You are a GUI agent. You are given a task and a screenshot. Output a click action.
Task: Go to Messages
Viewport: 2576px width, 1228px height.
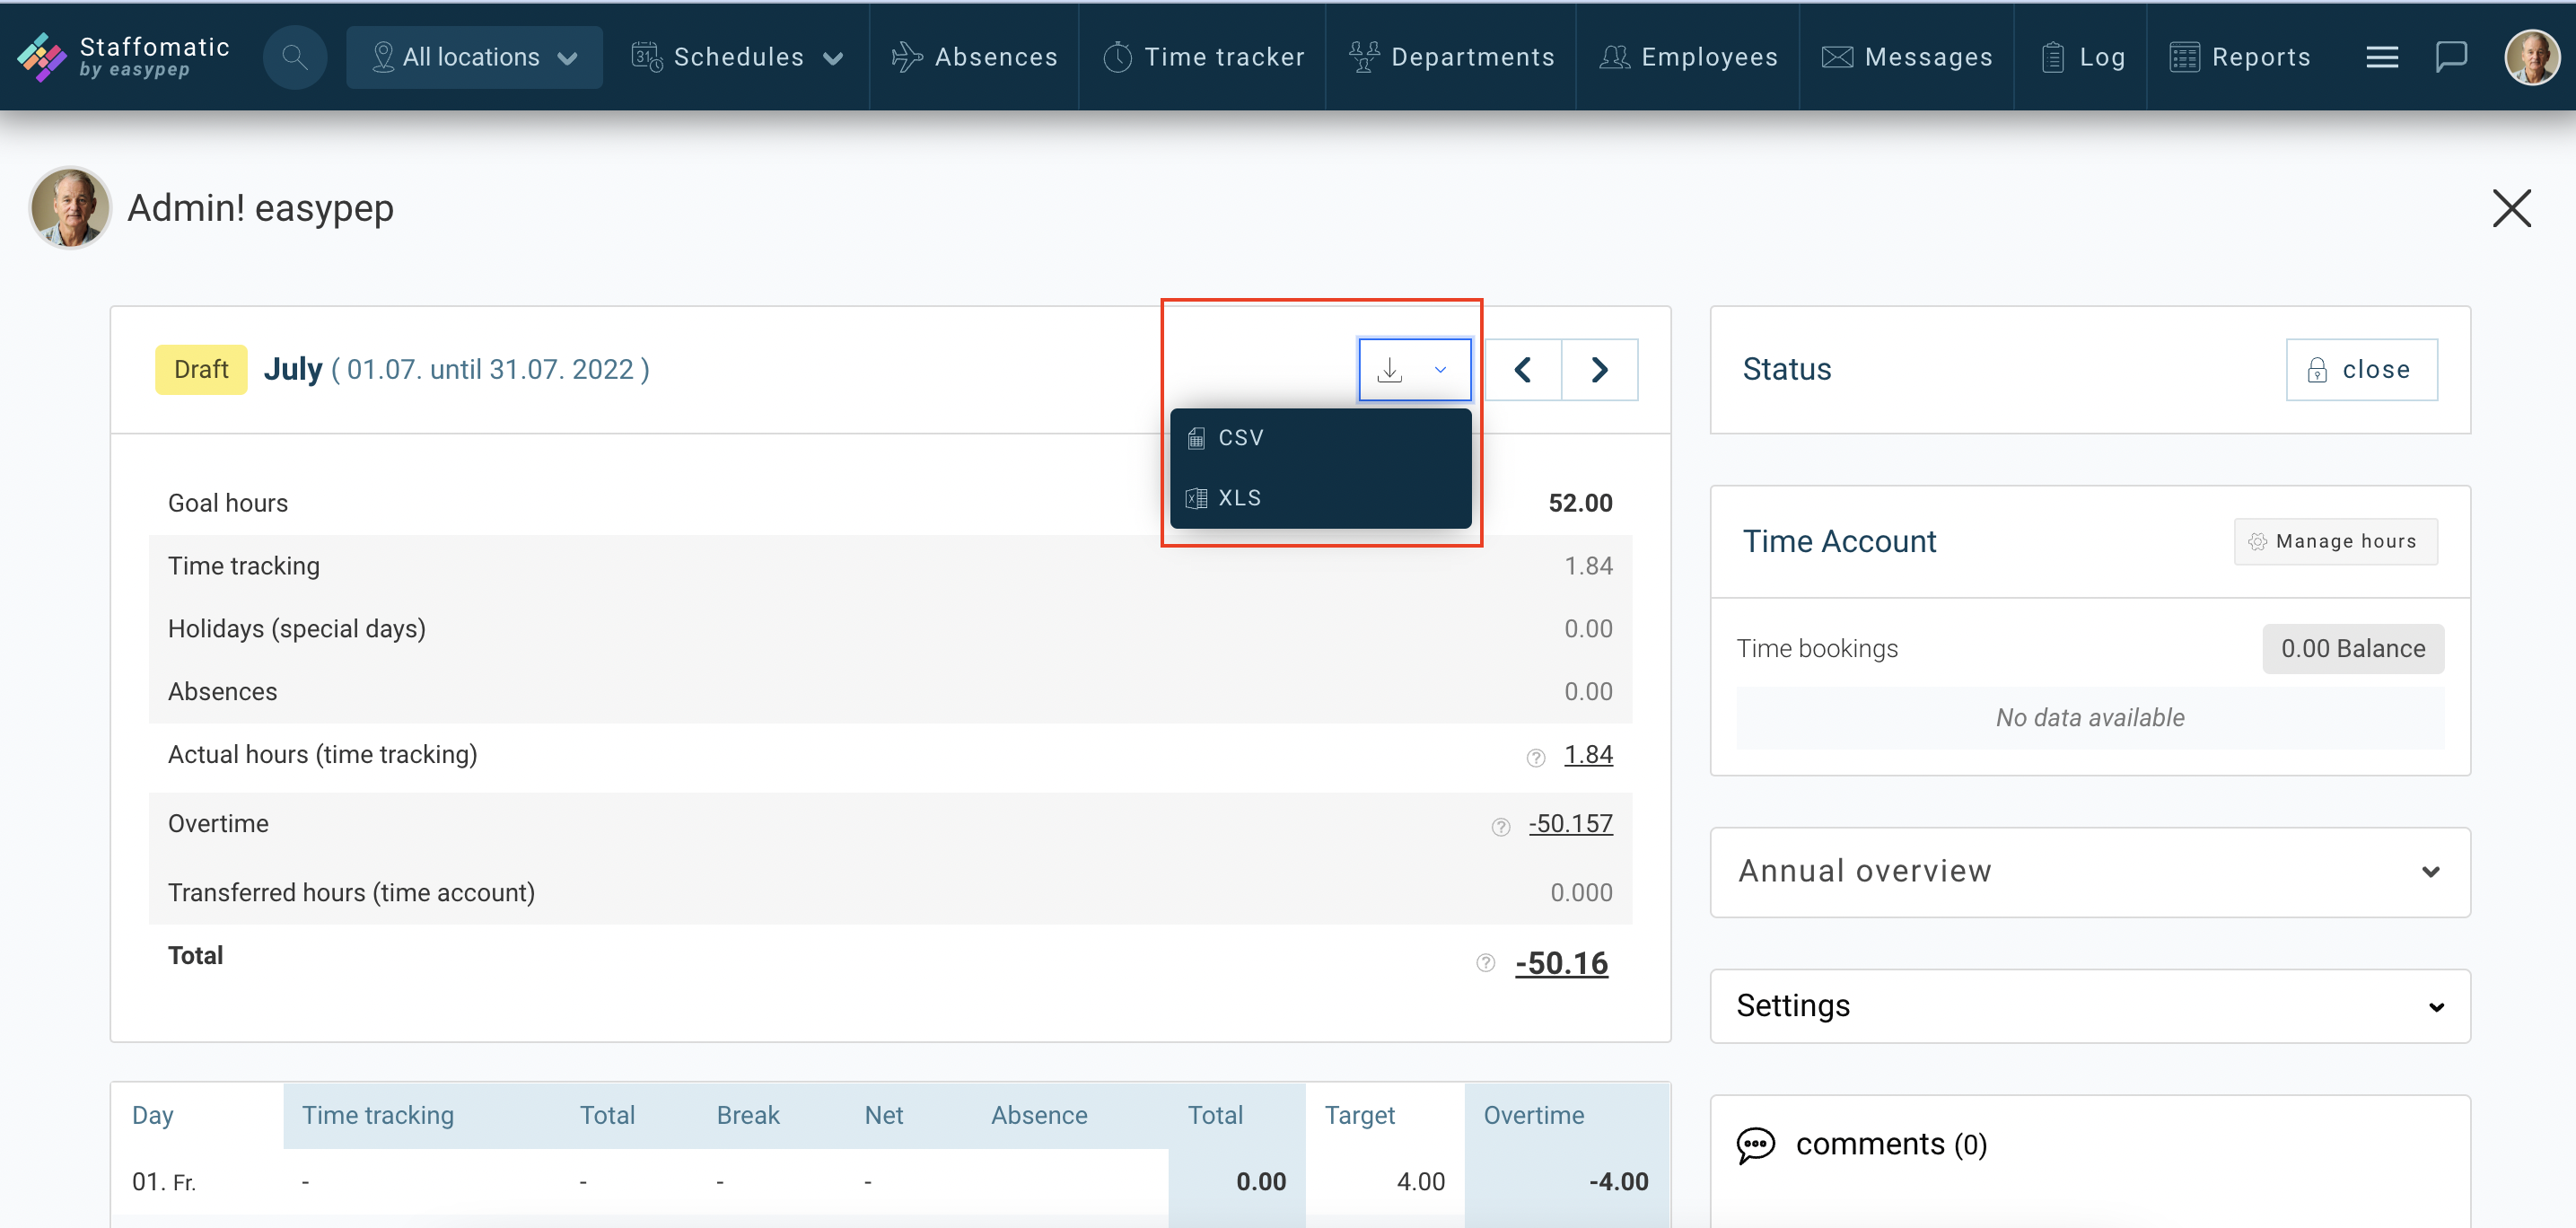[x=1907, y=57]
